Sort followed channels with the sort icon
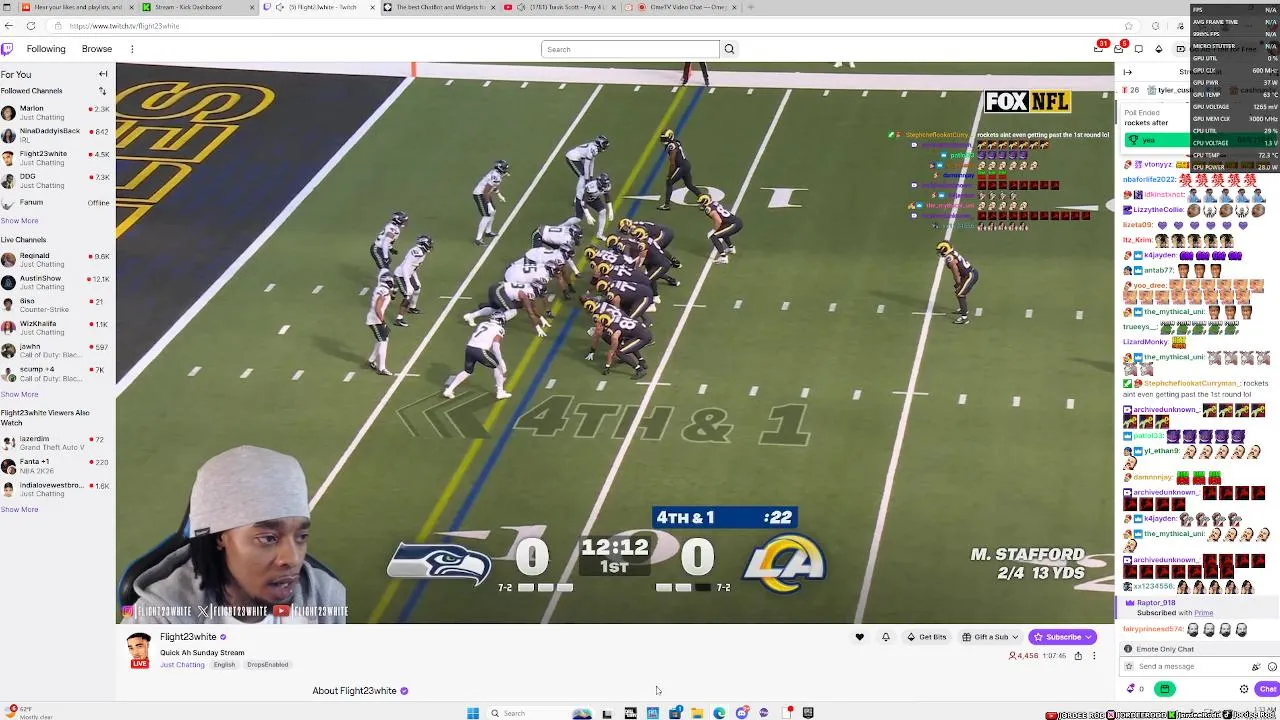Viewport: 1280px width, 720px height. (x=102, y=91)
